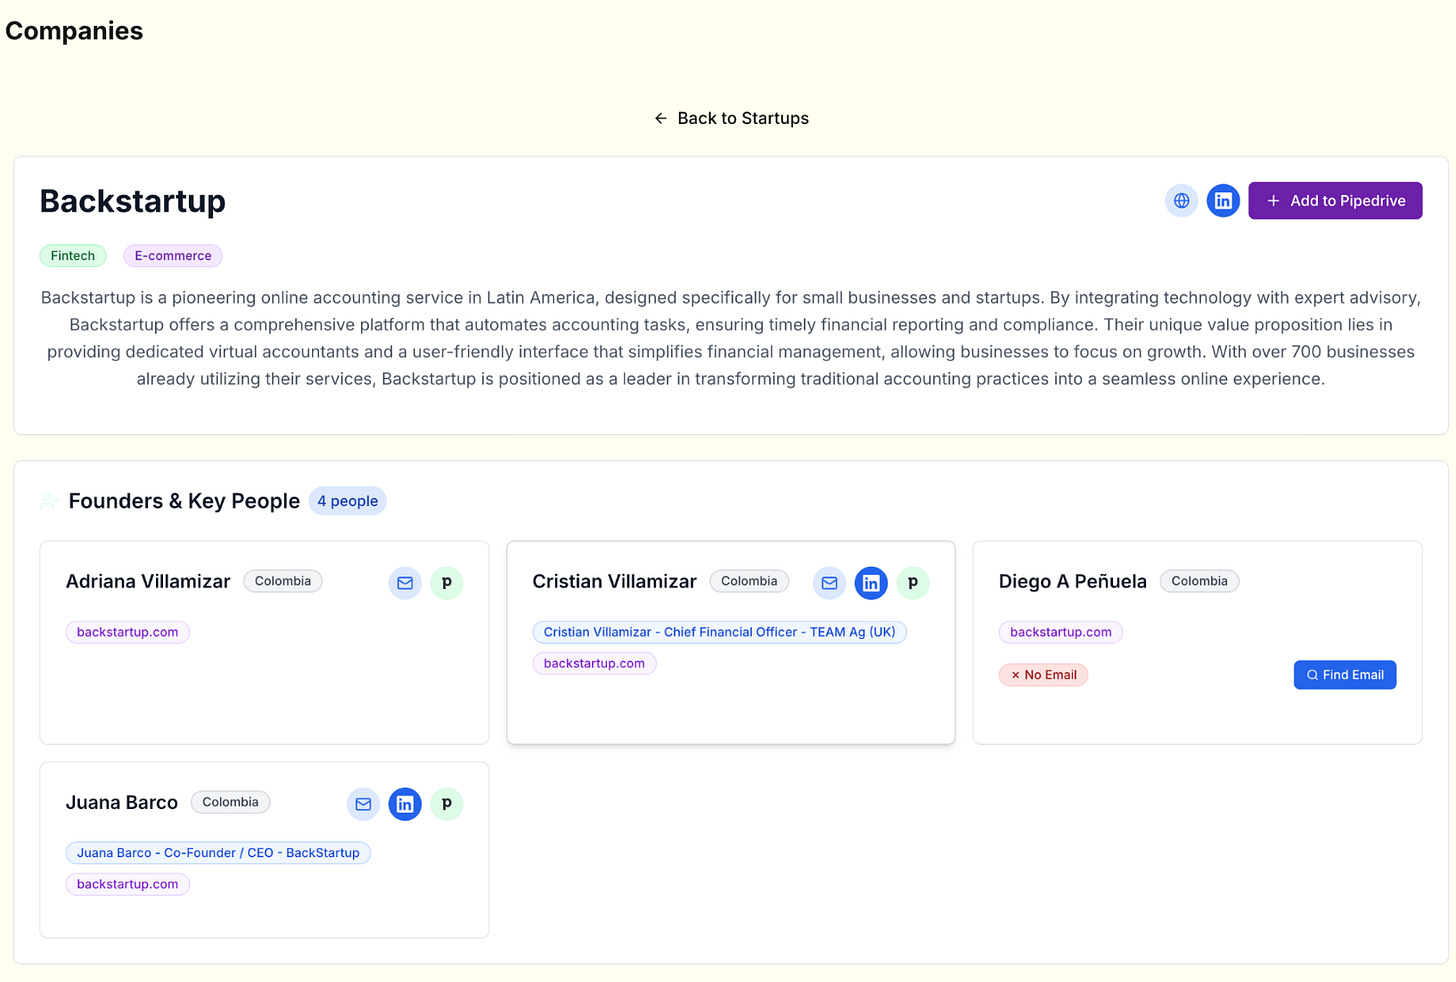Add Adriana Villamizar to Pipedrive icon

pyautogui.click(x=447, y=583)
